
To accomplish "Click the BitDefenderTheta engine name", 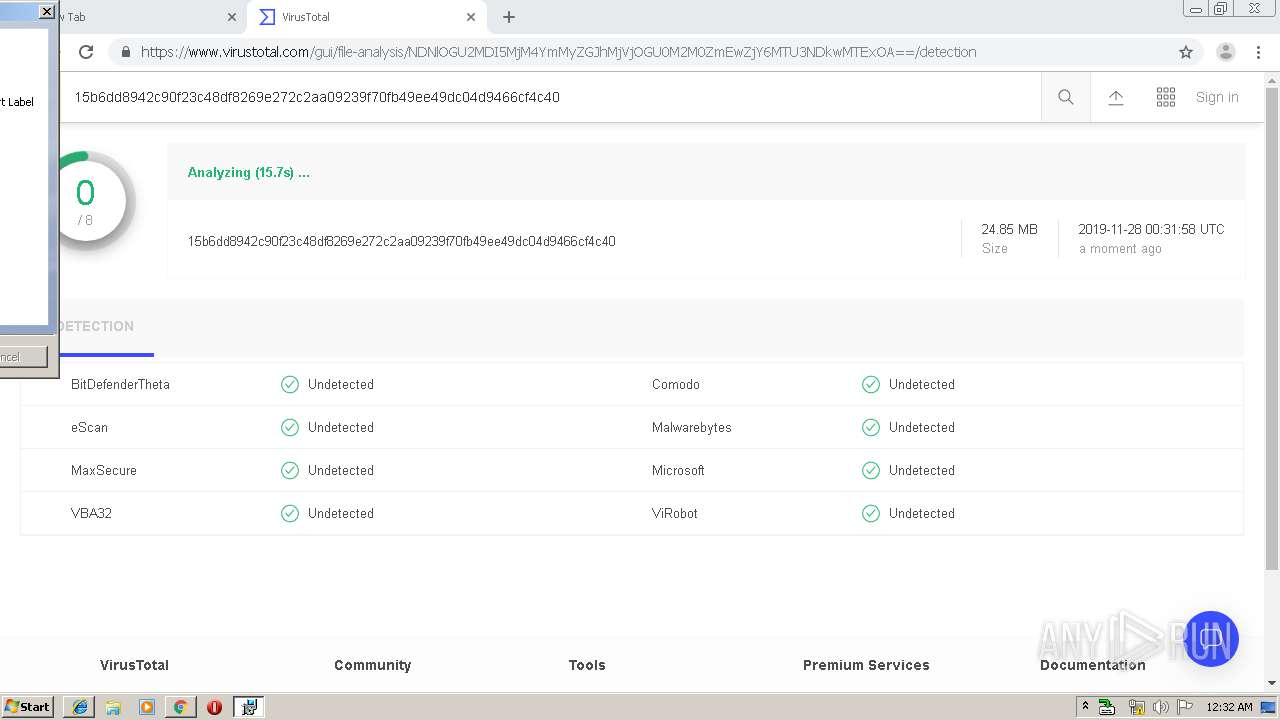I will pyautogui.click(x=120, y=384).
